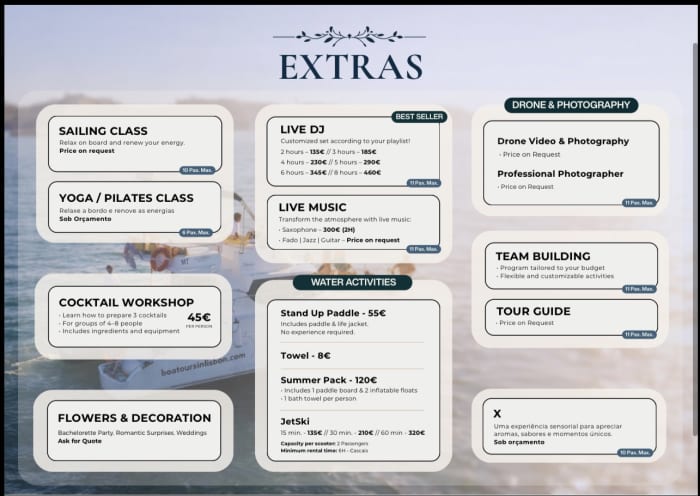Click 'Bachelorette Party, Romantic Surprises, Weddings'
Screen dimensions: 700x496
pos(132,433)
